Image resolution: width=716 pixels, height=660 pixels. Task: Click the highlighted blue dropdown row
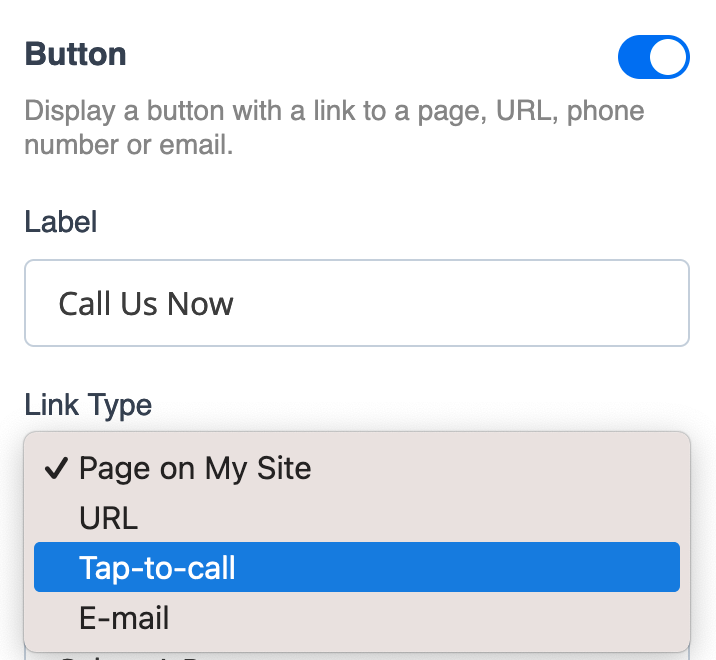357,567
